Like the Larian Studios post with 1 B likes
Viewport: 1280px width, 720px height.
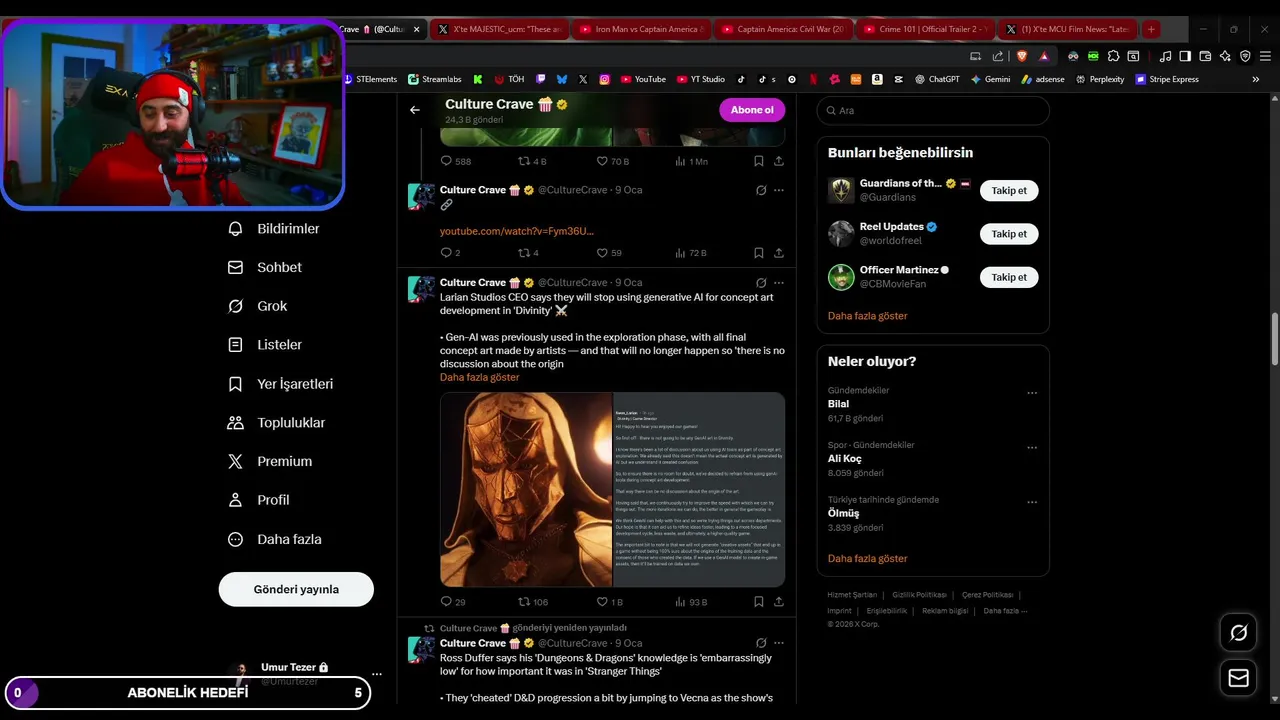[602, 602]
